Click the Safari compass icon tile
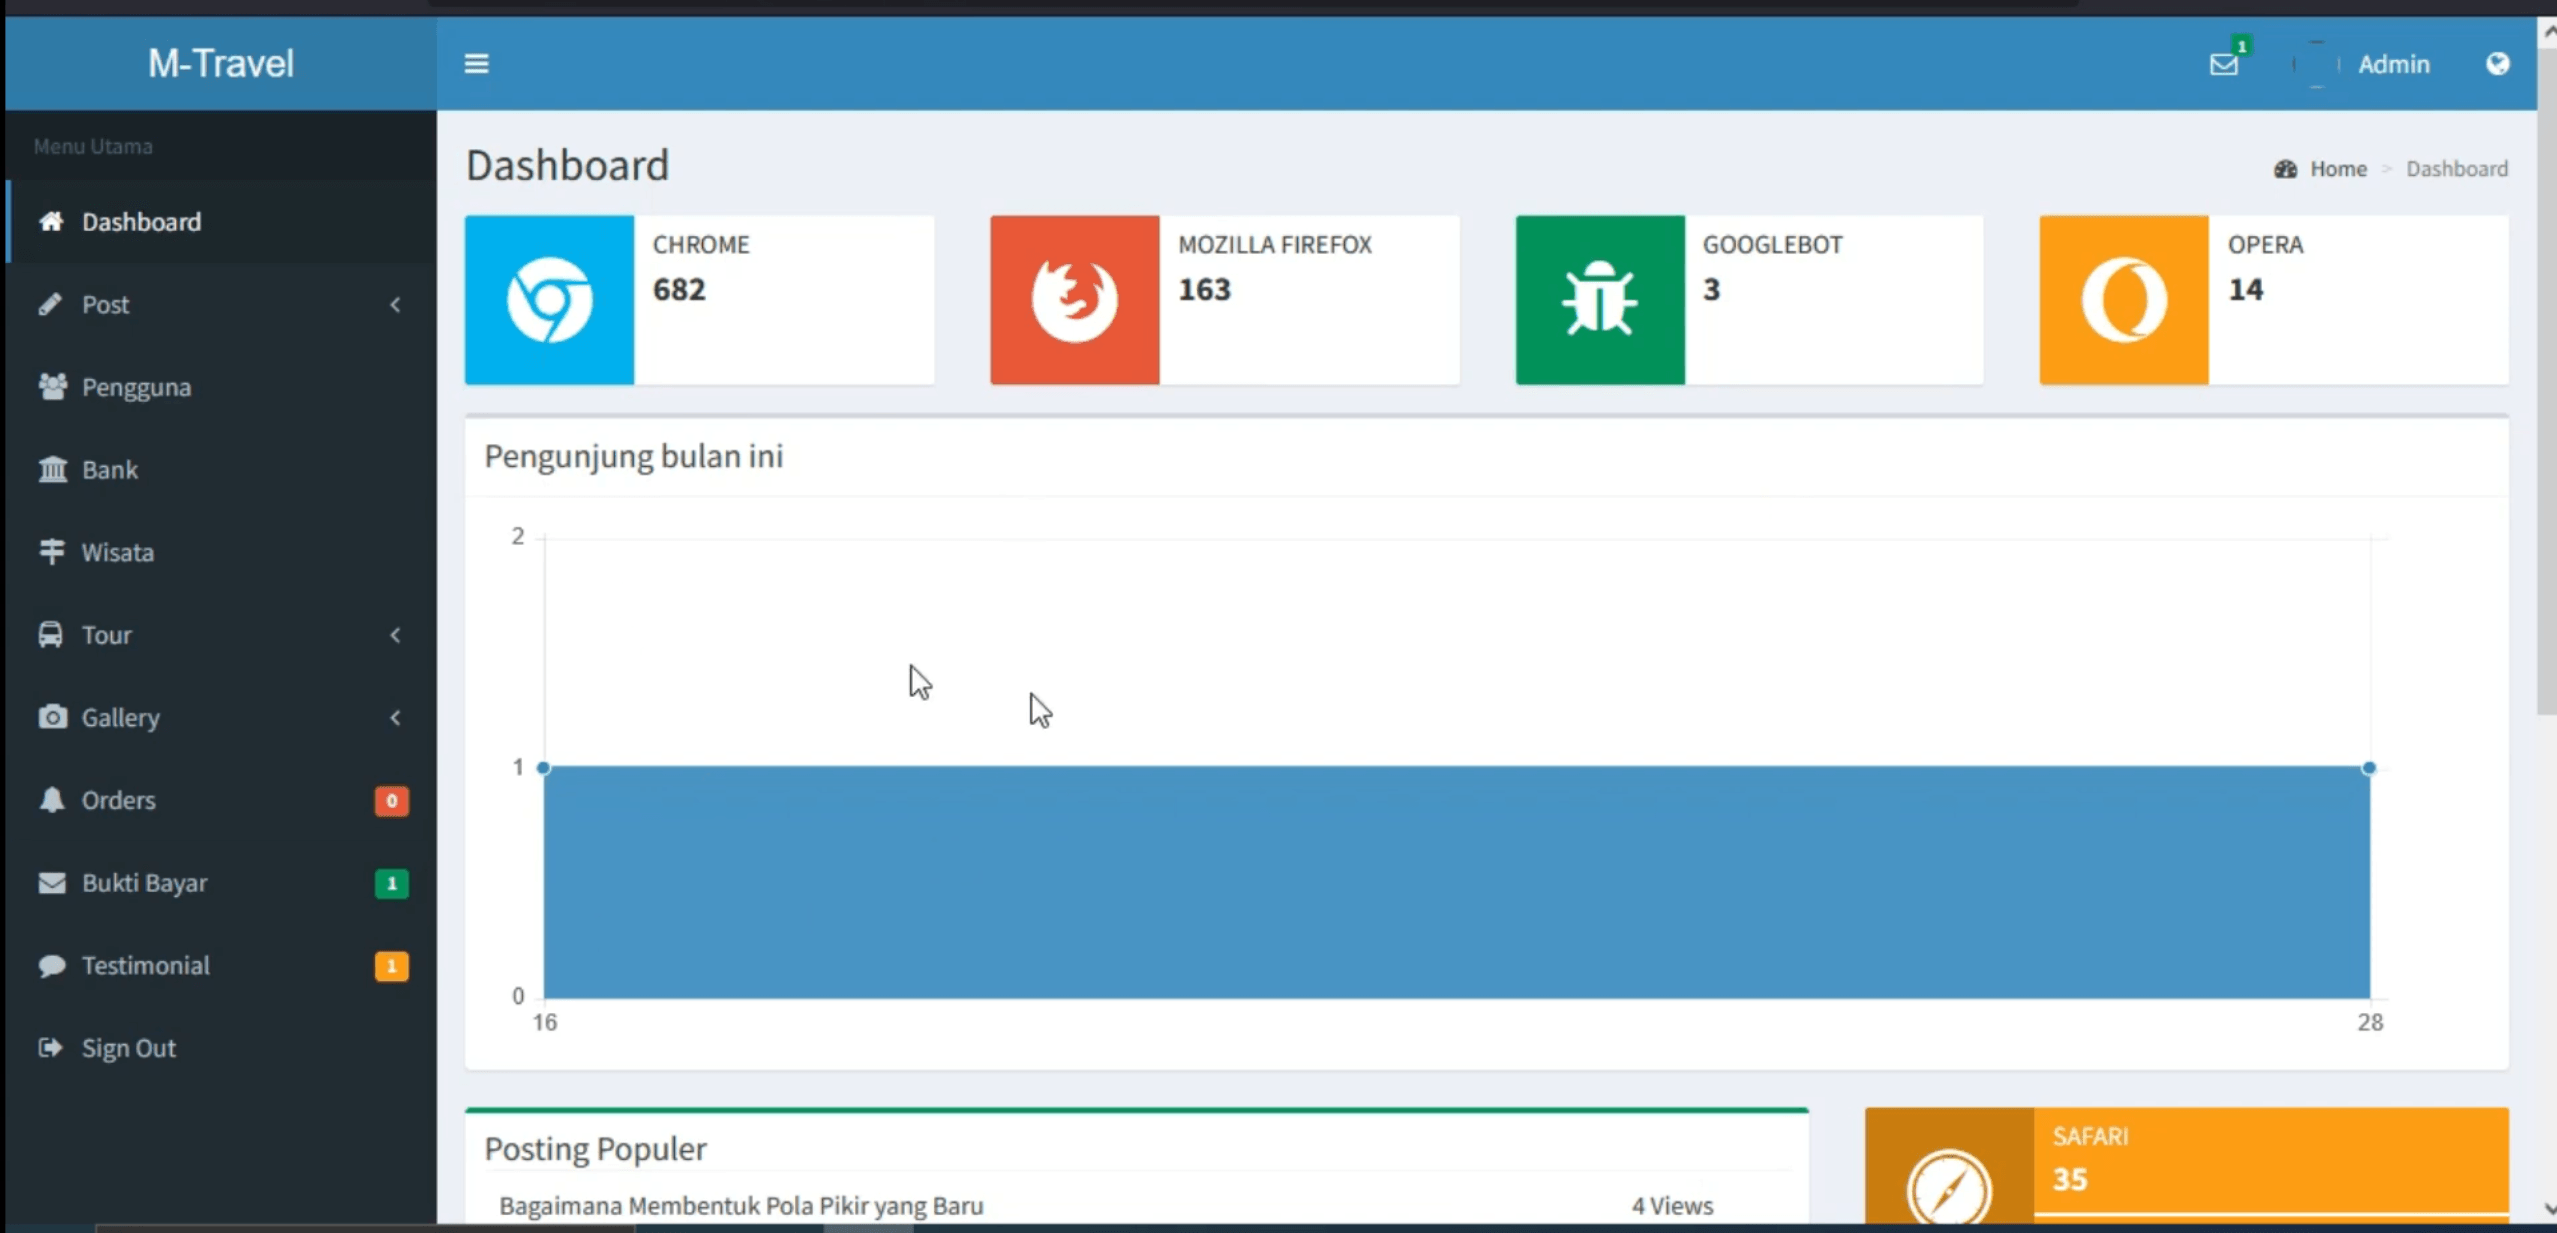The width and height of the screenshot is (2557, 1233). (x=1948, y=1165)
